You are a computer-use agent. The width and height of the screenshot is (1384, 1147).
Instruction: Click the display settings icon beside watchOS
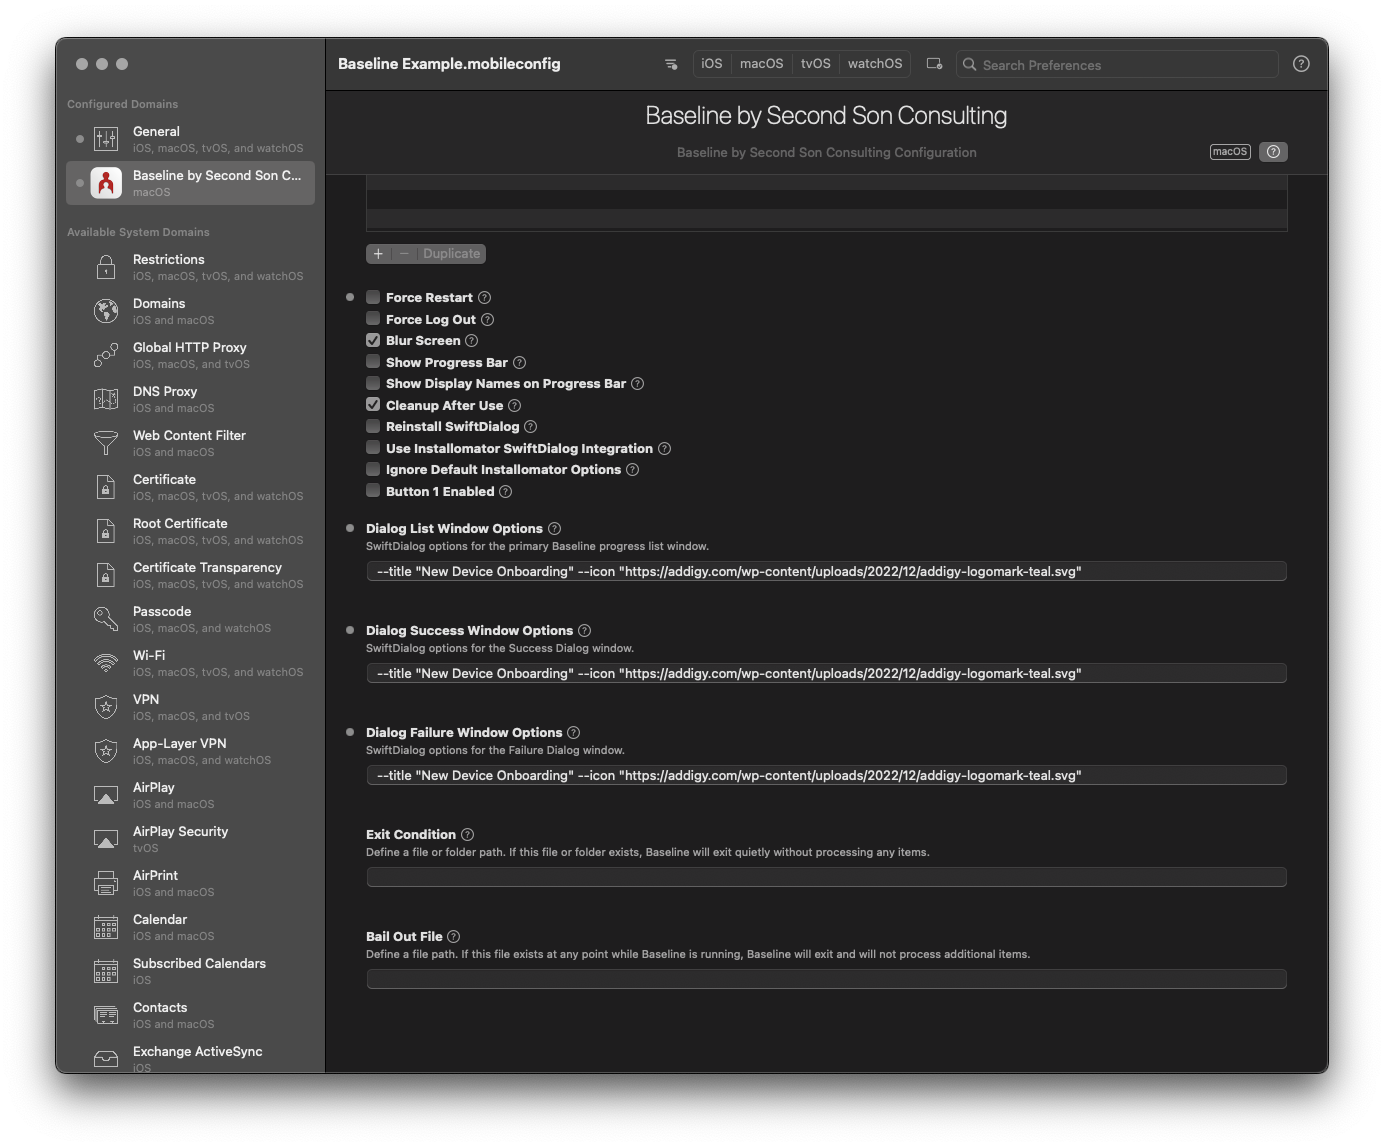tap(935, 64)
